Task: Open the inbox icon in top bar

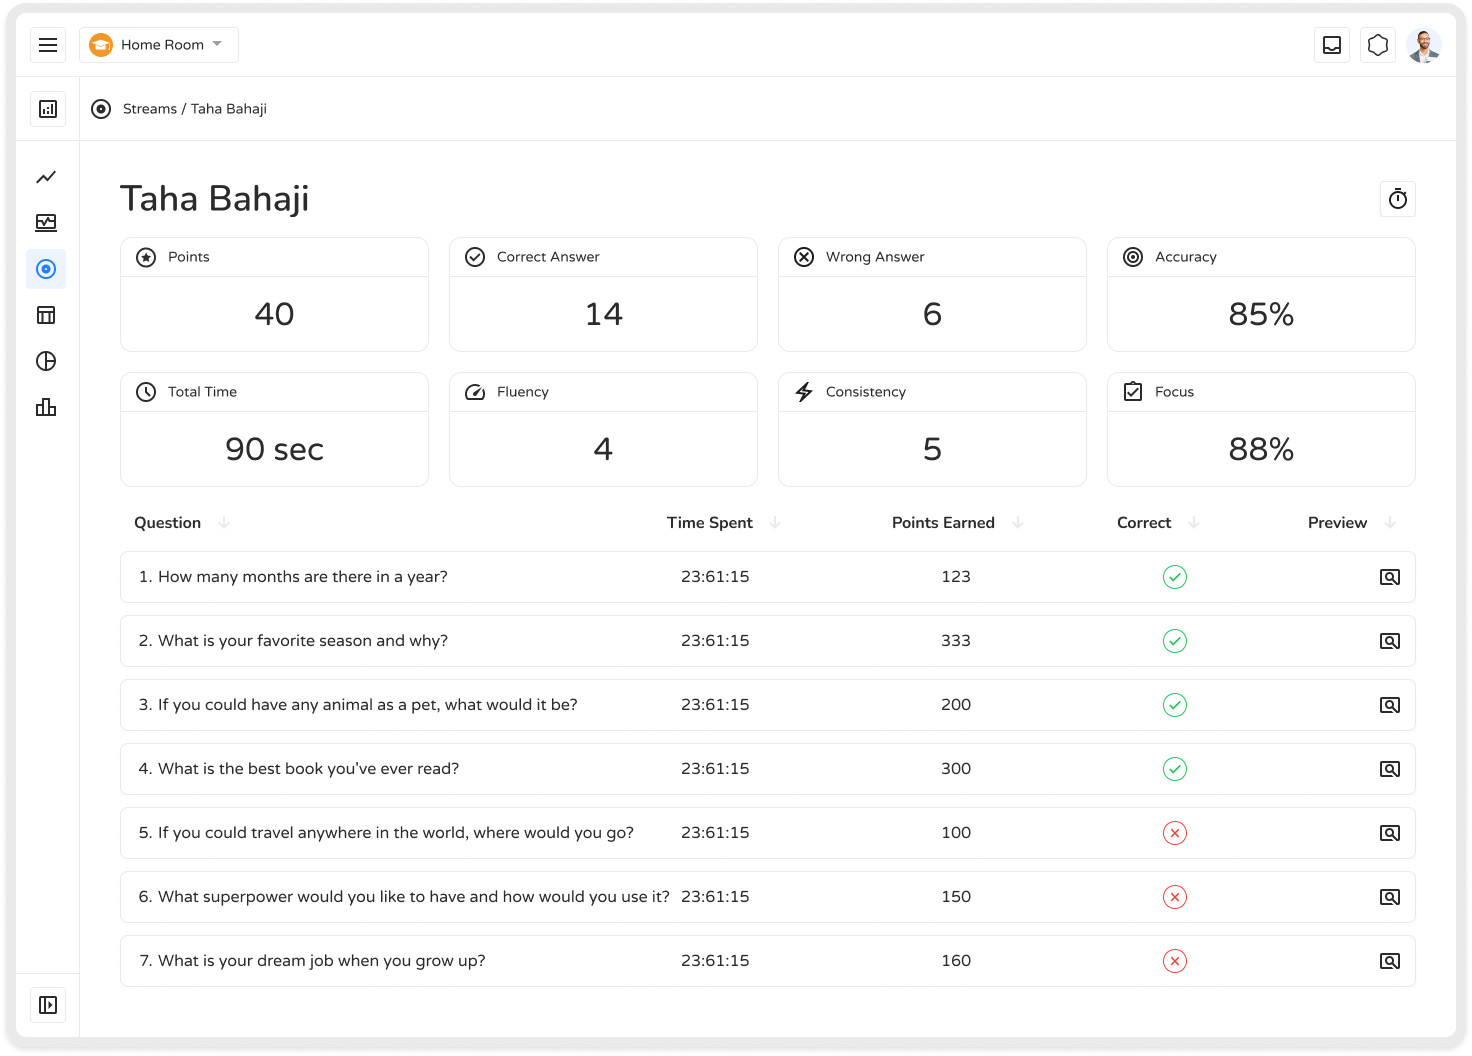Action: (x=1331, y=44)
